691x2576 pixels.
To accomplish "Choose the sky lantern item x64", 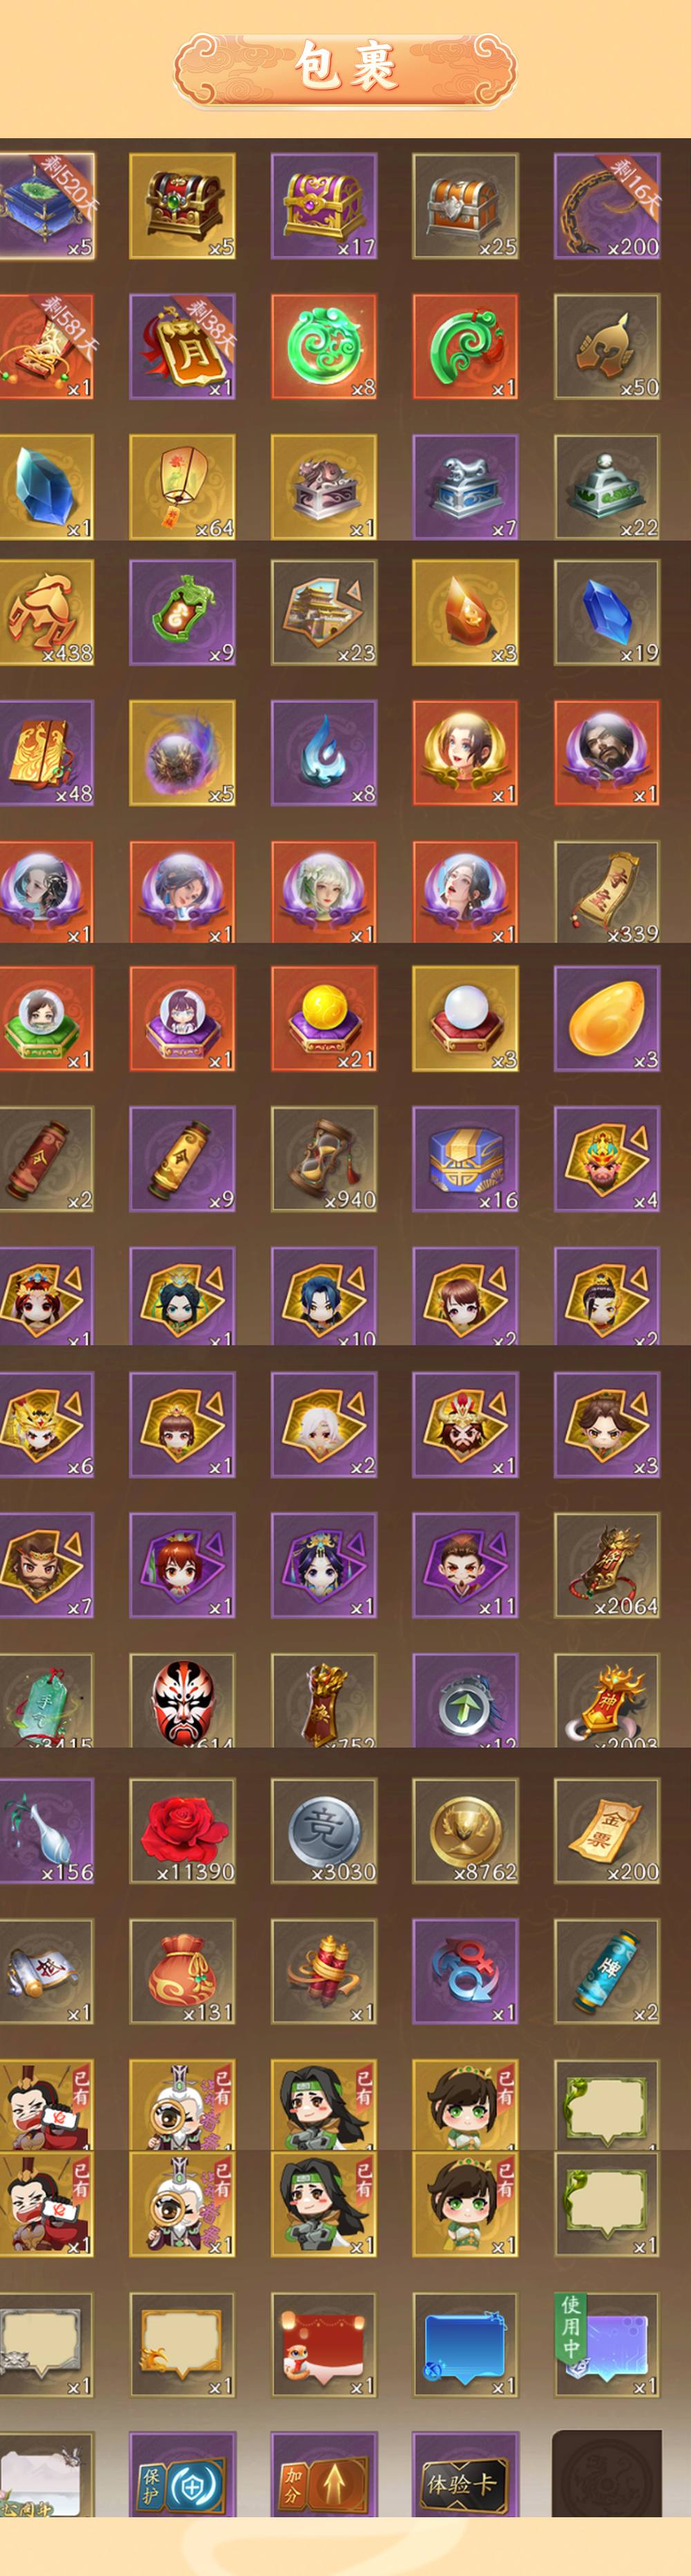I will point(182,487).
